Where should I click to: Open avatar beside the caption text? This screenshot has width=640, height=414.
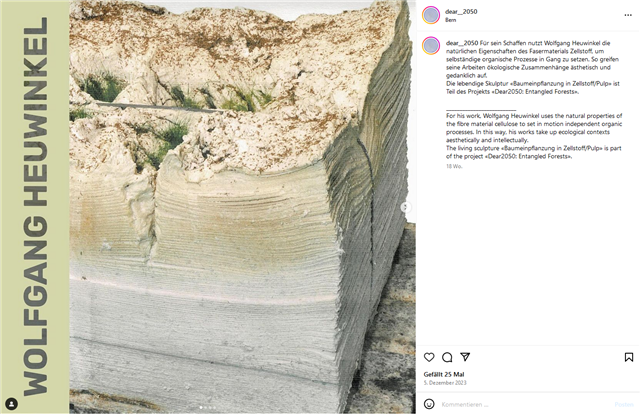[431, 46]
